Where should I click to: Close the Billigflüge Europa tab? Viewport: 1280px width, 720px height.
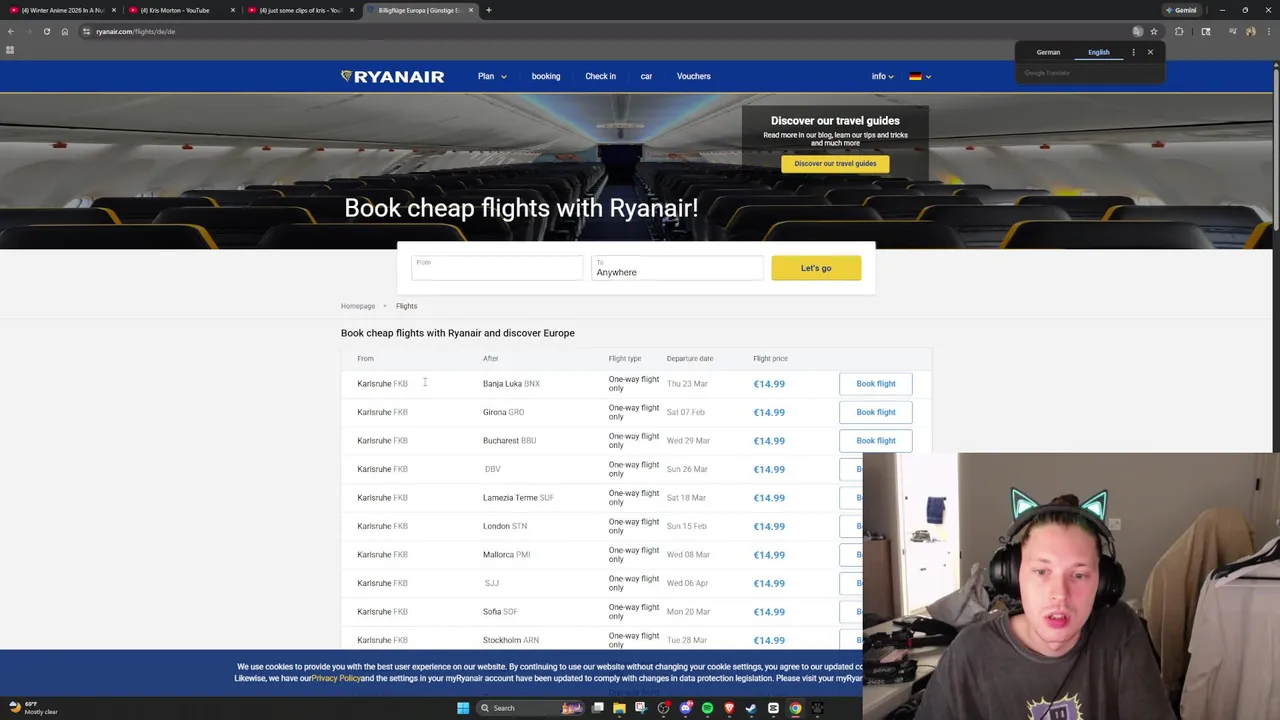471,10
